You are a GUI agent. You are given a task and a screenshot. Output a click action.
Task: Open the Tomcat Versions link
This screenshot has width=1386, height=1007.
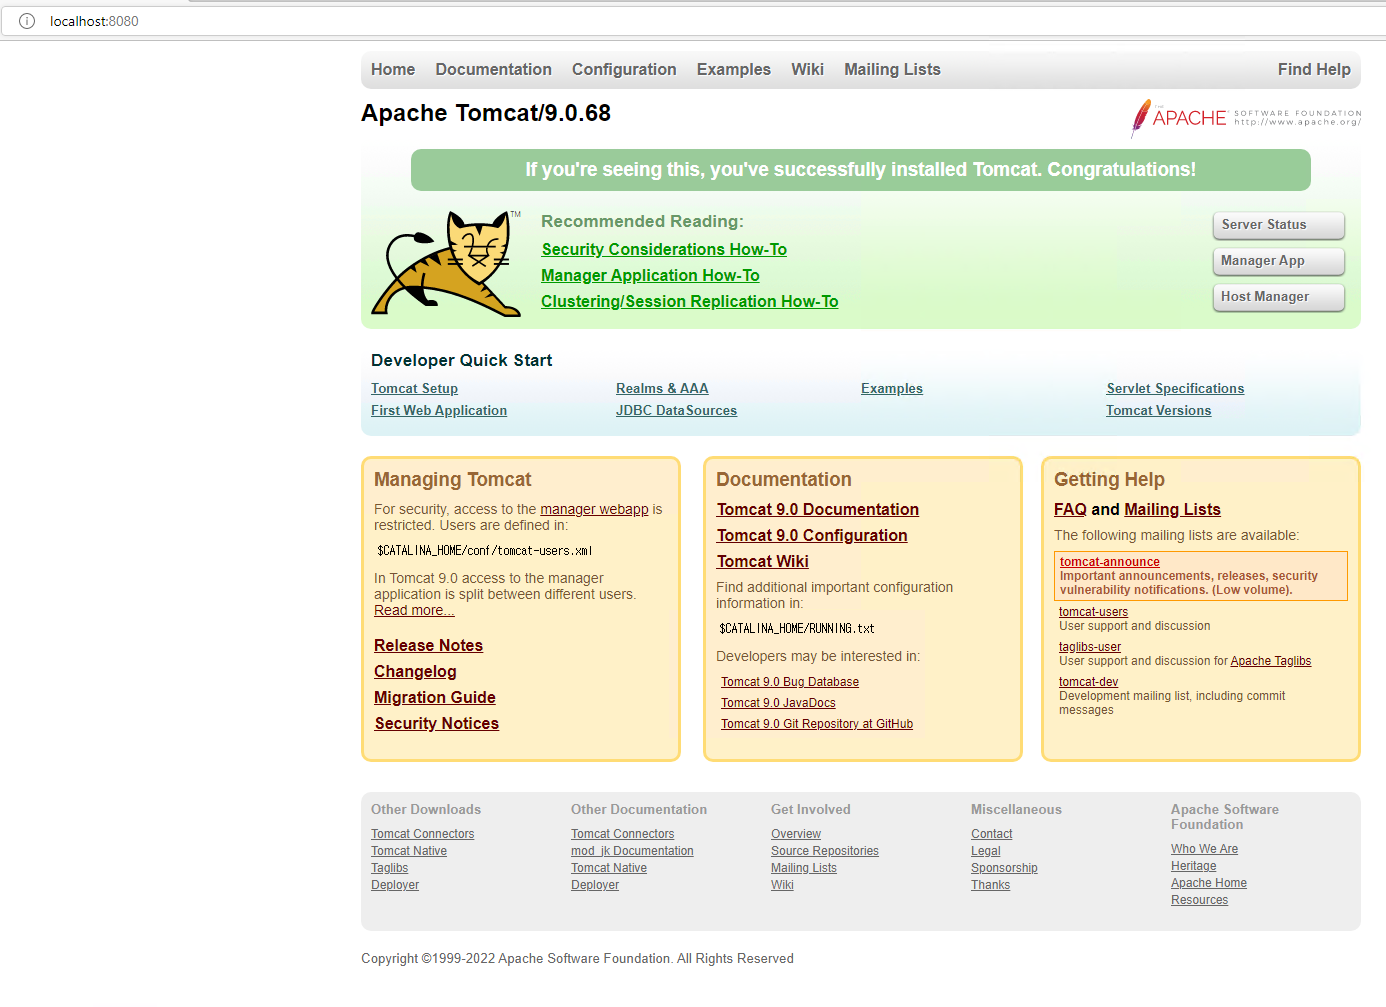[1158, 410]
